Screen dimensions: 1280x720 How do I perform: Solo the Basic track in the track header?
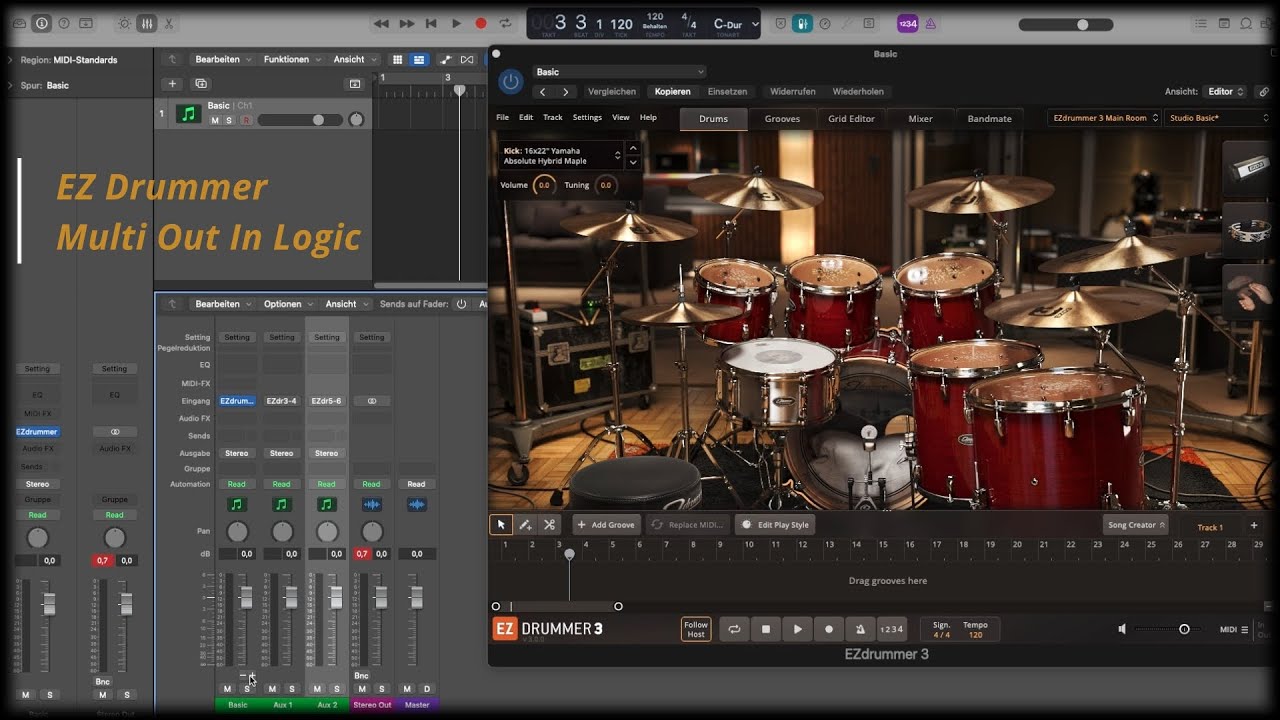(229, 120)
